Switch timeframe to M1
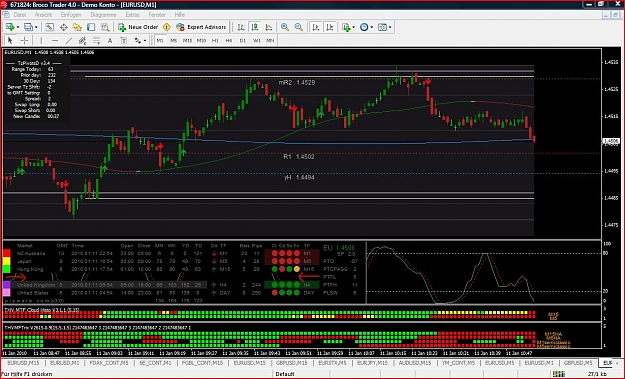Screen dimensions: 625x379 [160, 40]
